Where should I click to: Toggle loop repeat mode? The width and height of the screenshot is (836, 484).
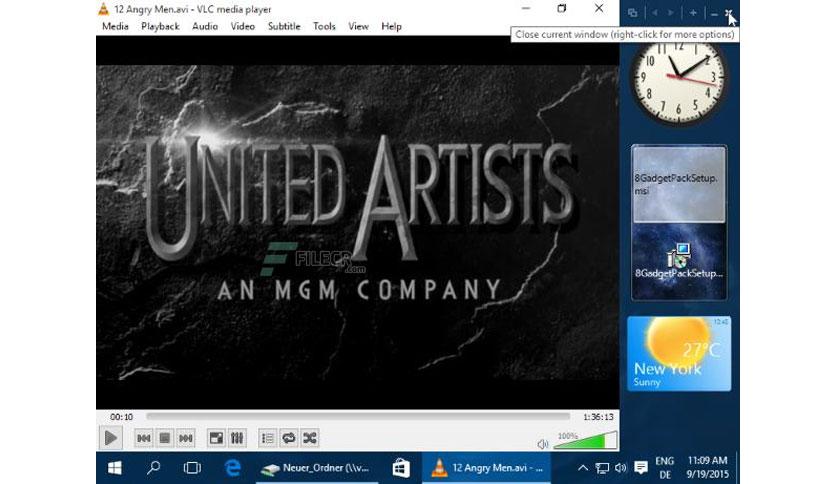[288, 438]
